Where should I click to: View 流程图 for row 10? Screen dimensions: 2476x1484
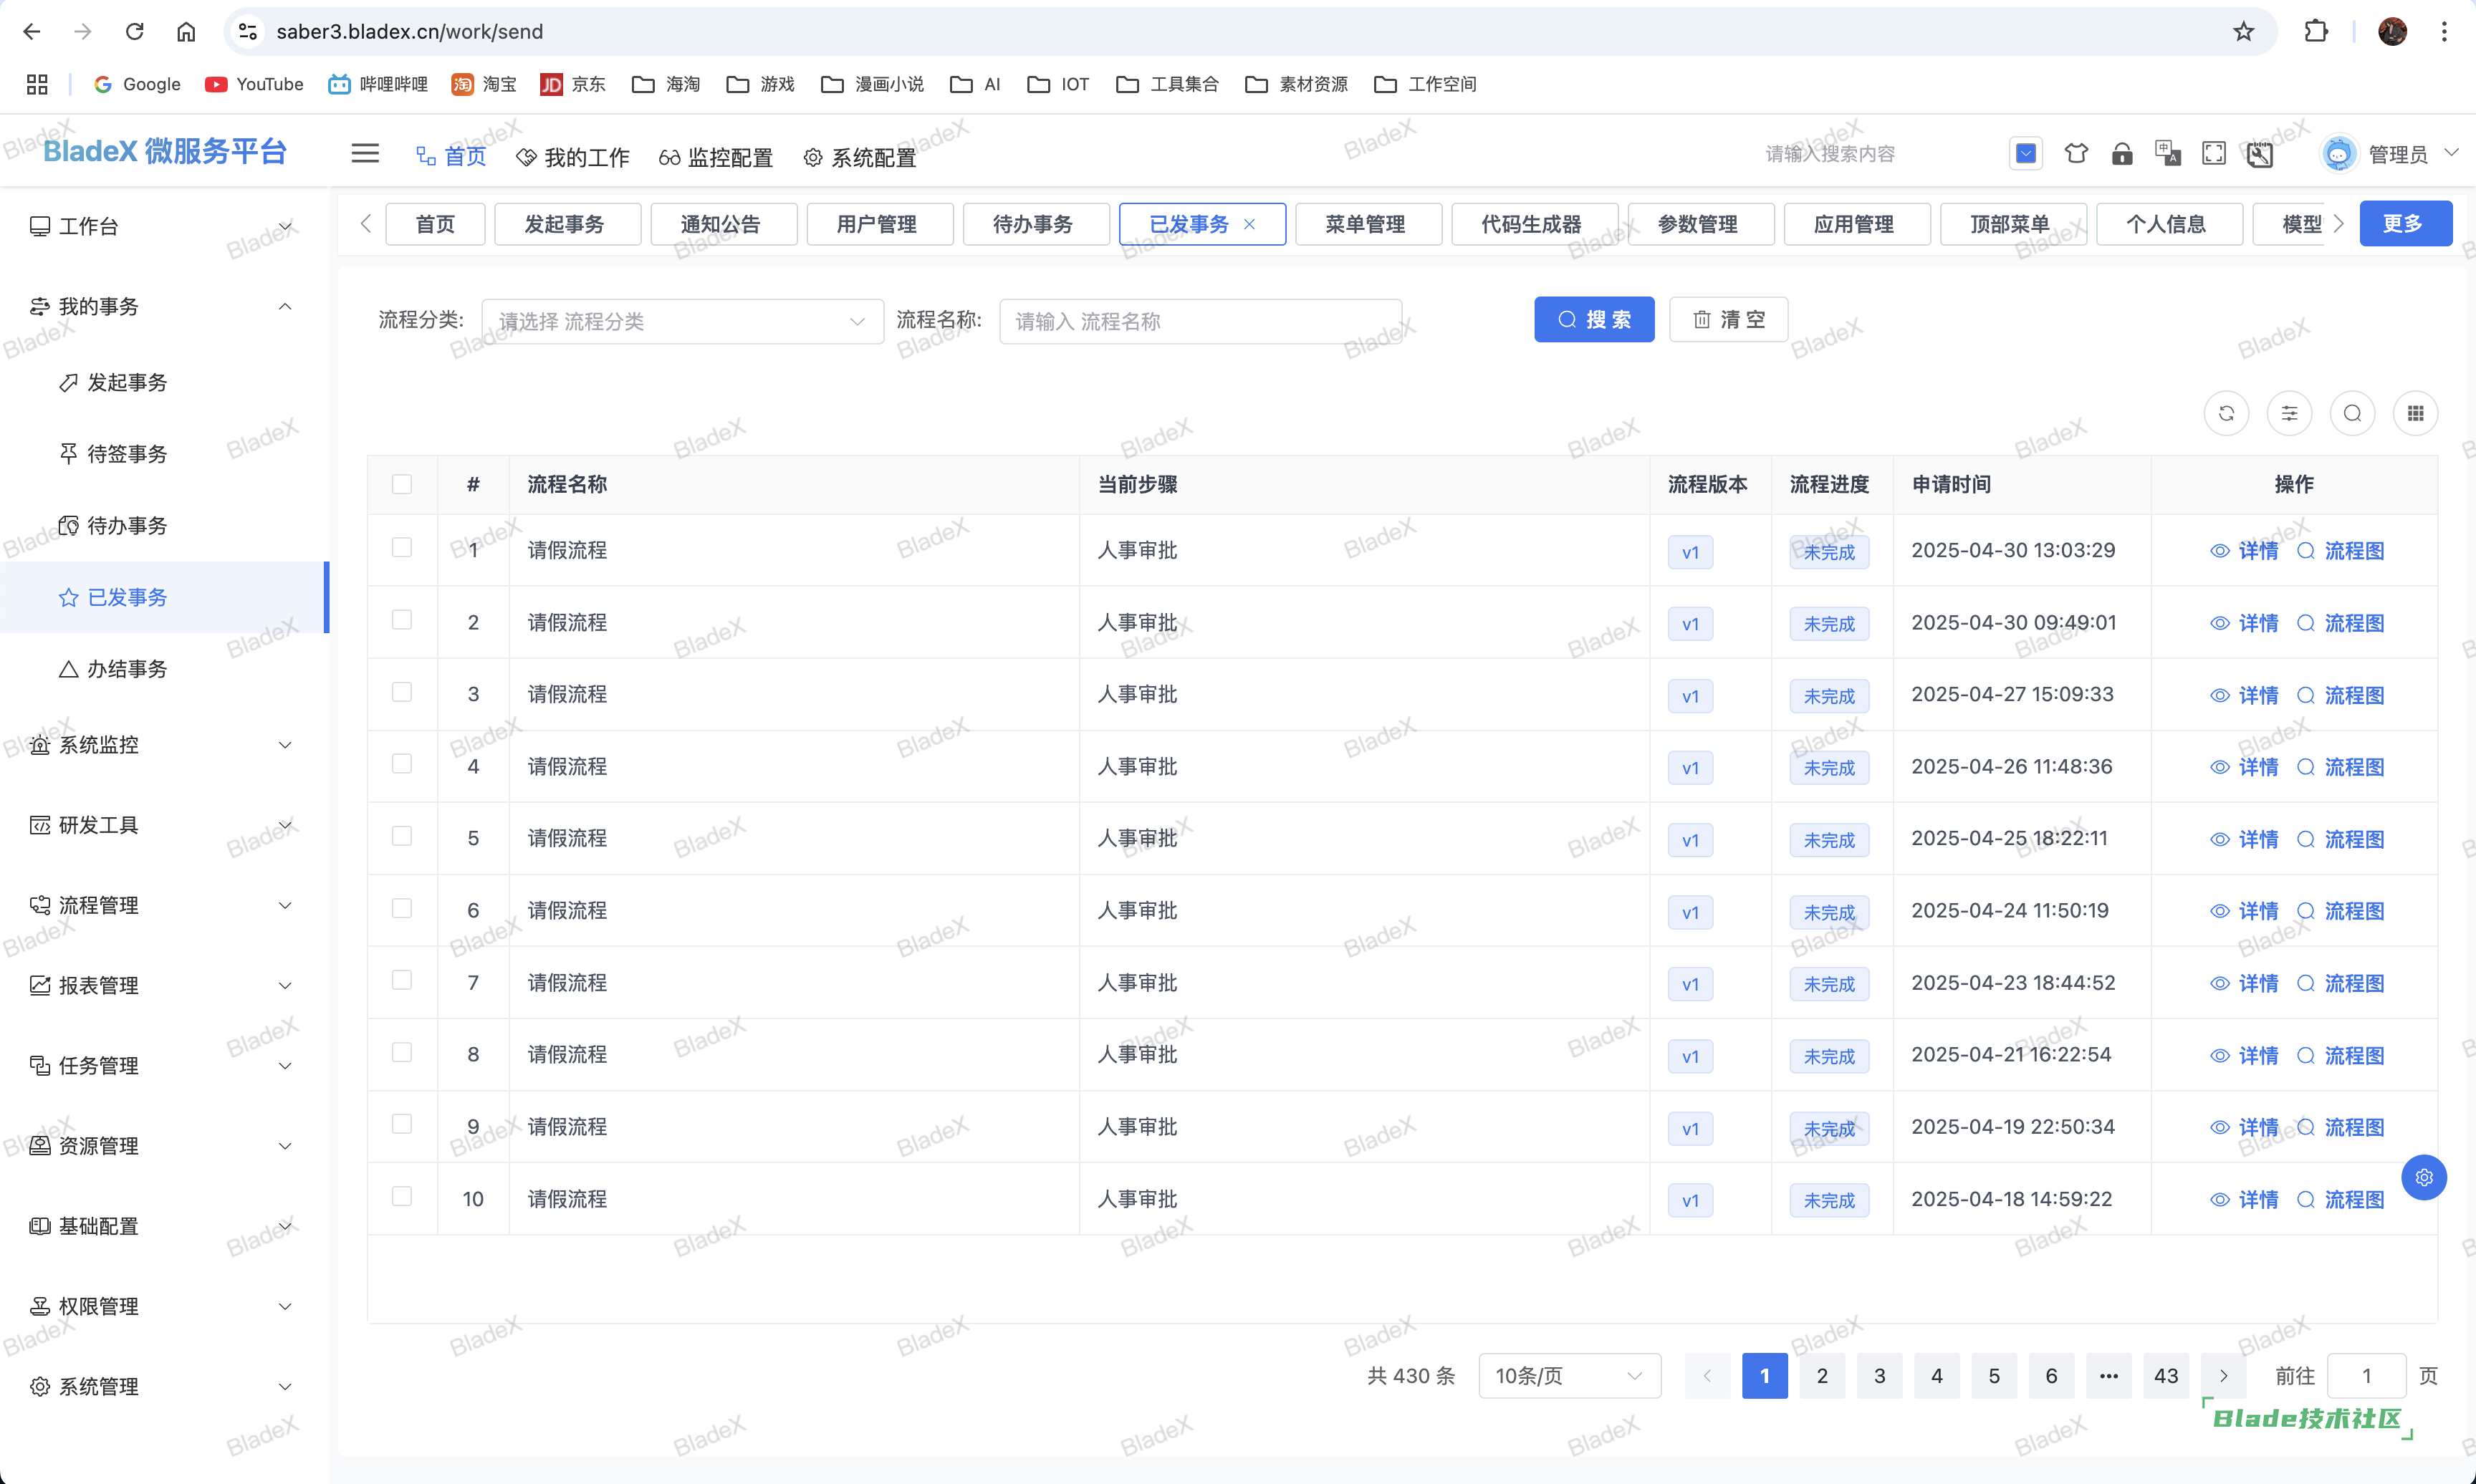pyautogui.click(x=2340, y=1199)
